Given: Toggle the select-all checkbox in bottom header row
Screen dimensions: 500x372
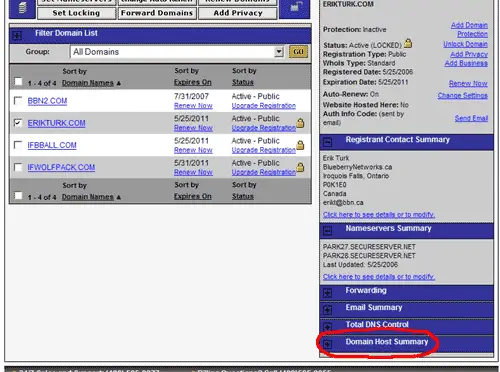Looking at the screenshot, I should pos(18,196).
